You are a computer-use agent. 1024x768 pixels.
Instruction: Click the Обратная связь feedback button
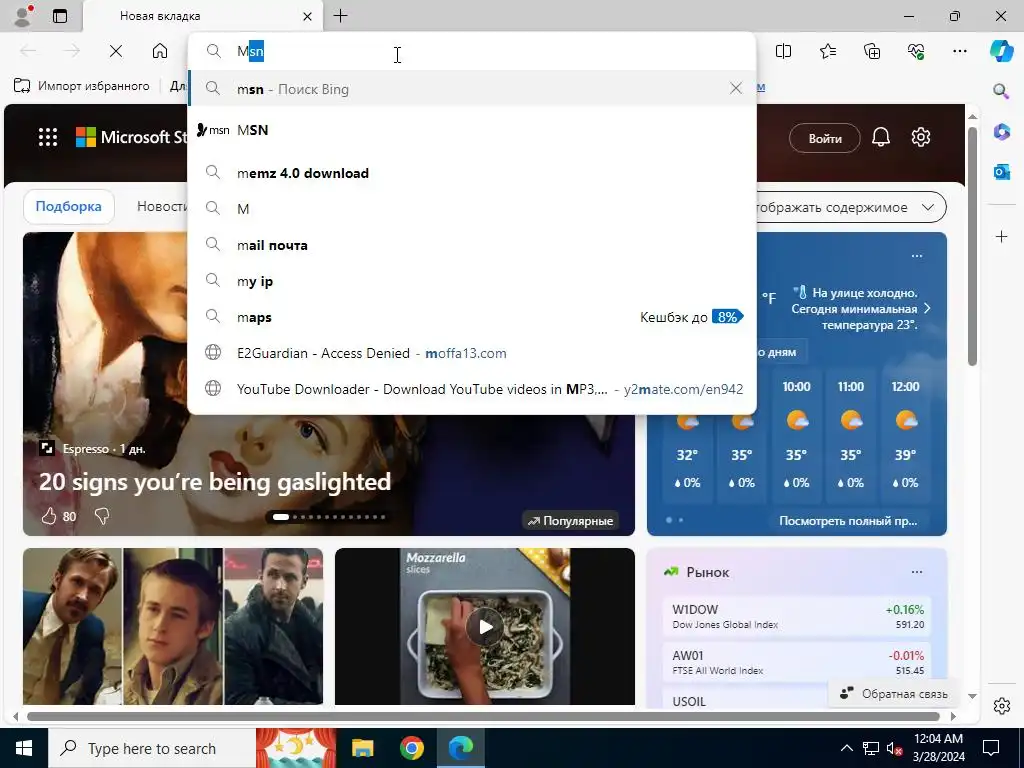pos(893,694)
